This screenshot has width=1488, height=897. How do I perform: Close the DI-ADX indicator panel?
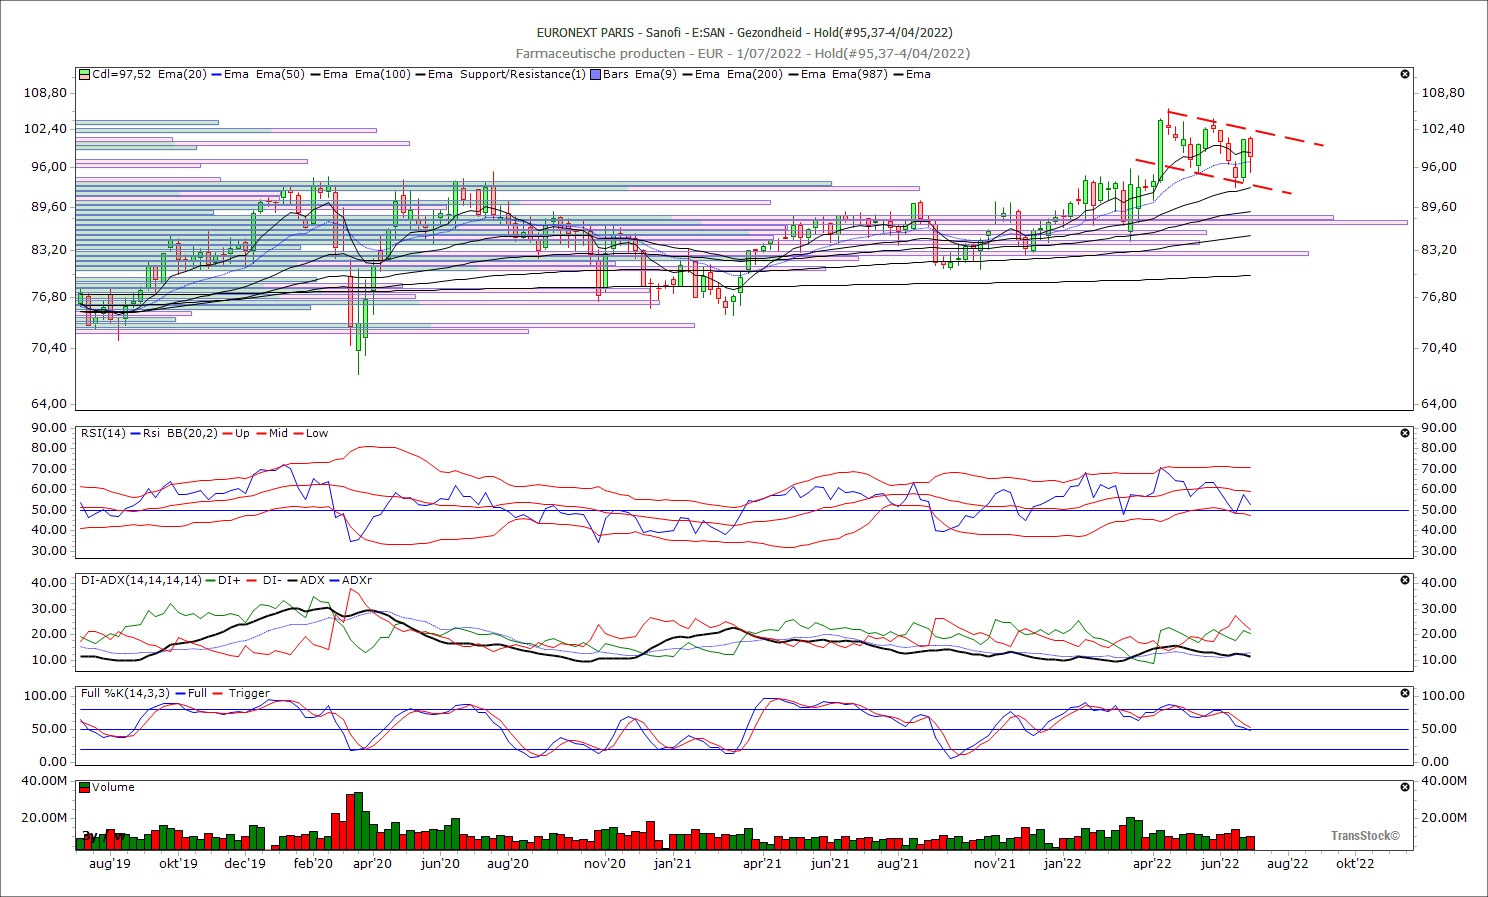click(x=1404, y=580)
